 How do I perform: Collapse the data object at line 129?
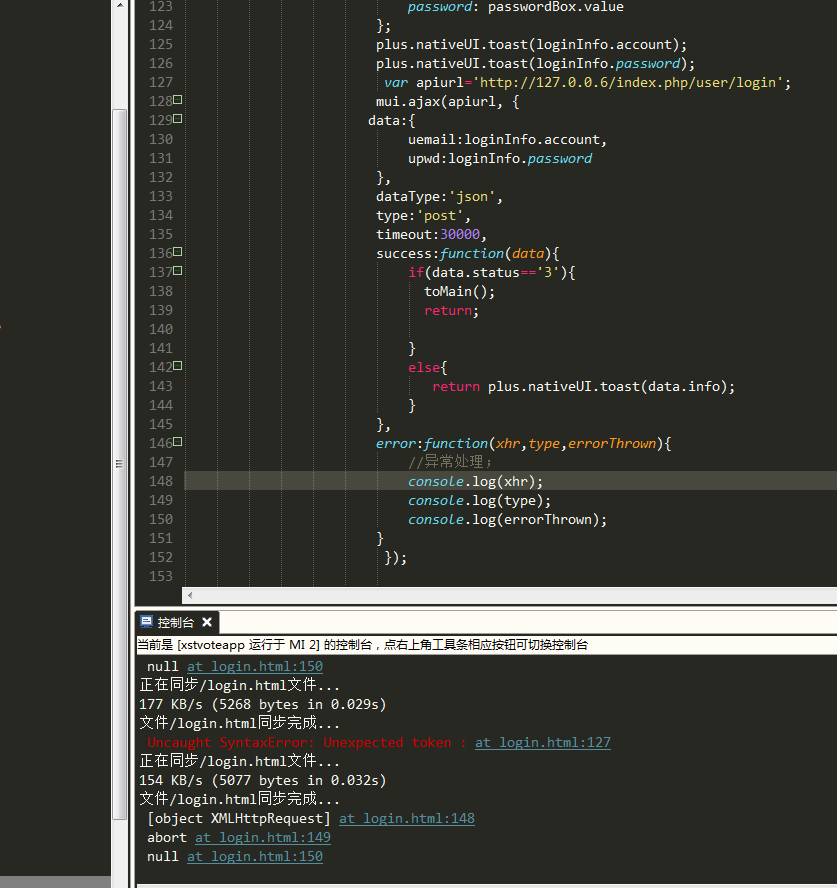(178, 119)
